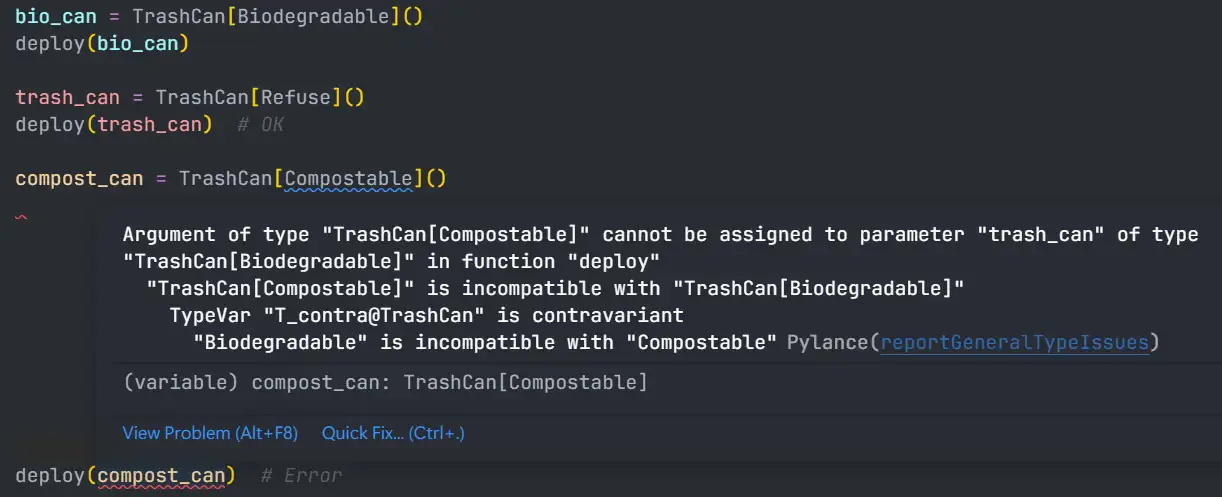
Task: Click the '# OK' comment
Action: click(x=260, y=125)
